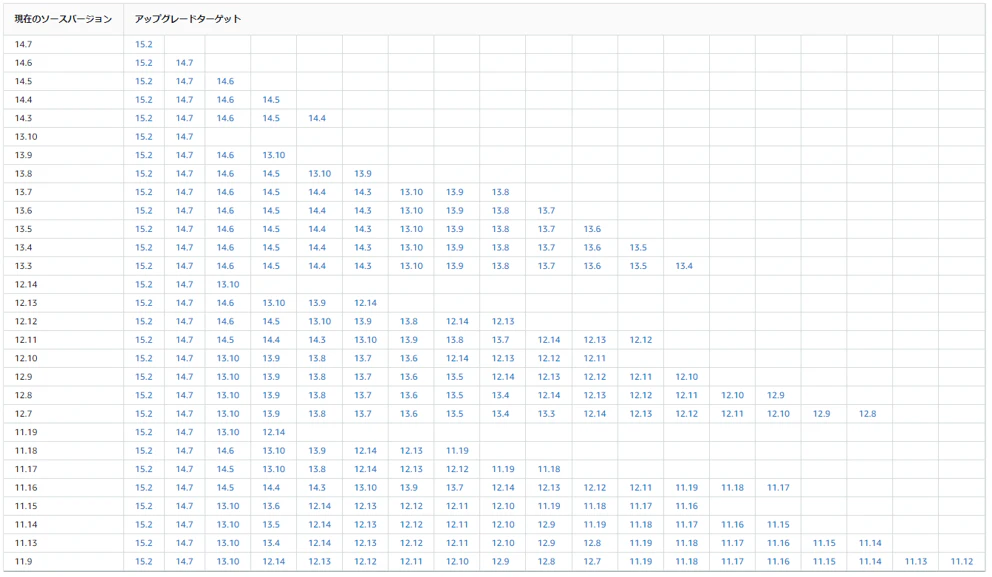
Task: Click 11.18 link in the 11.17 row
Action: click(549, 469)
